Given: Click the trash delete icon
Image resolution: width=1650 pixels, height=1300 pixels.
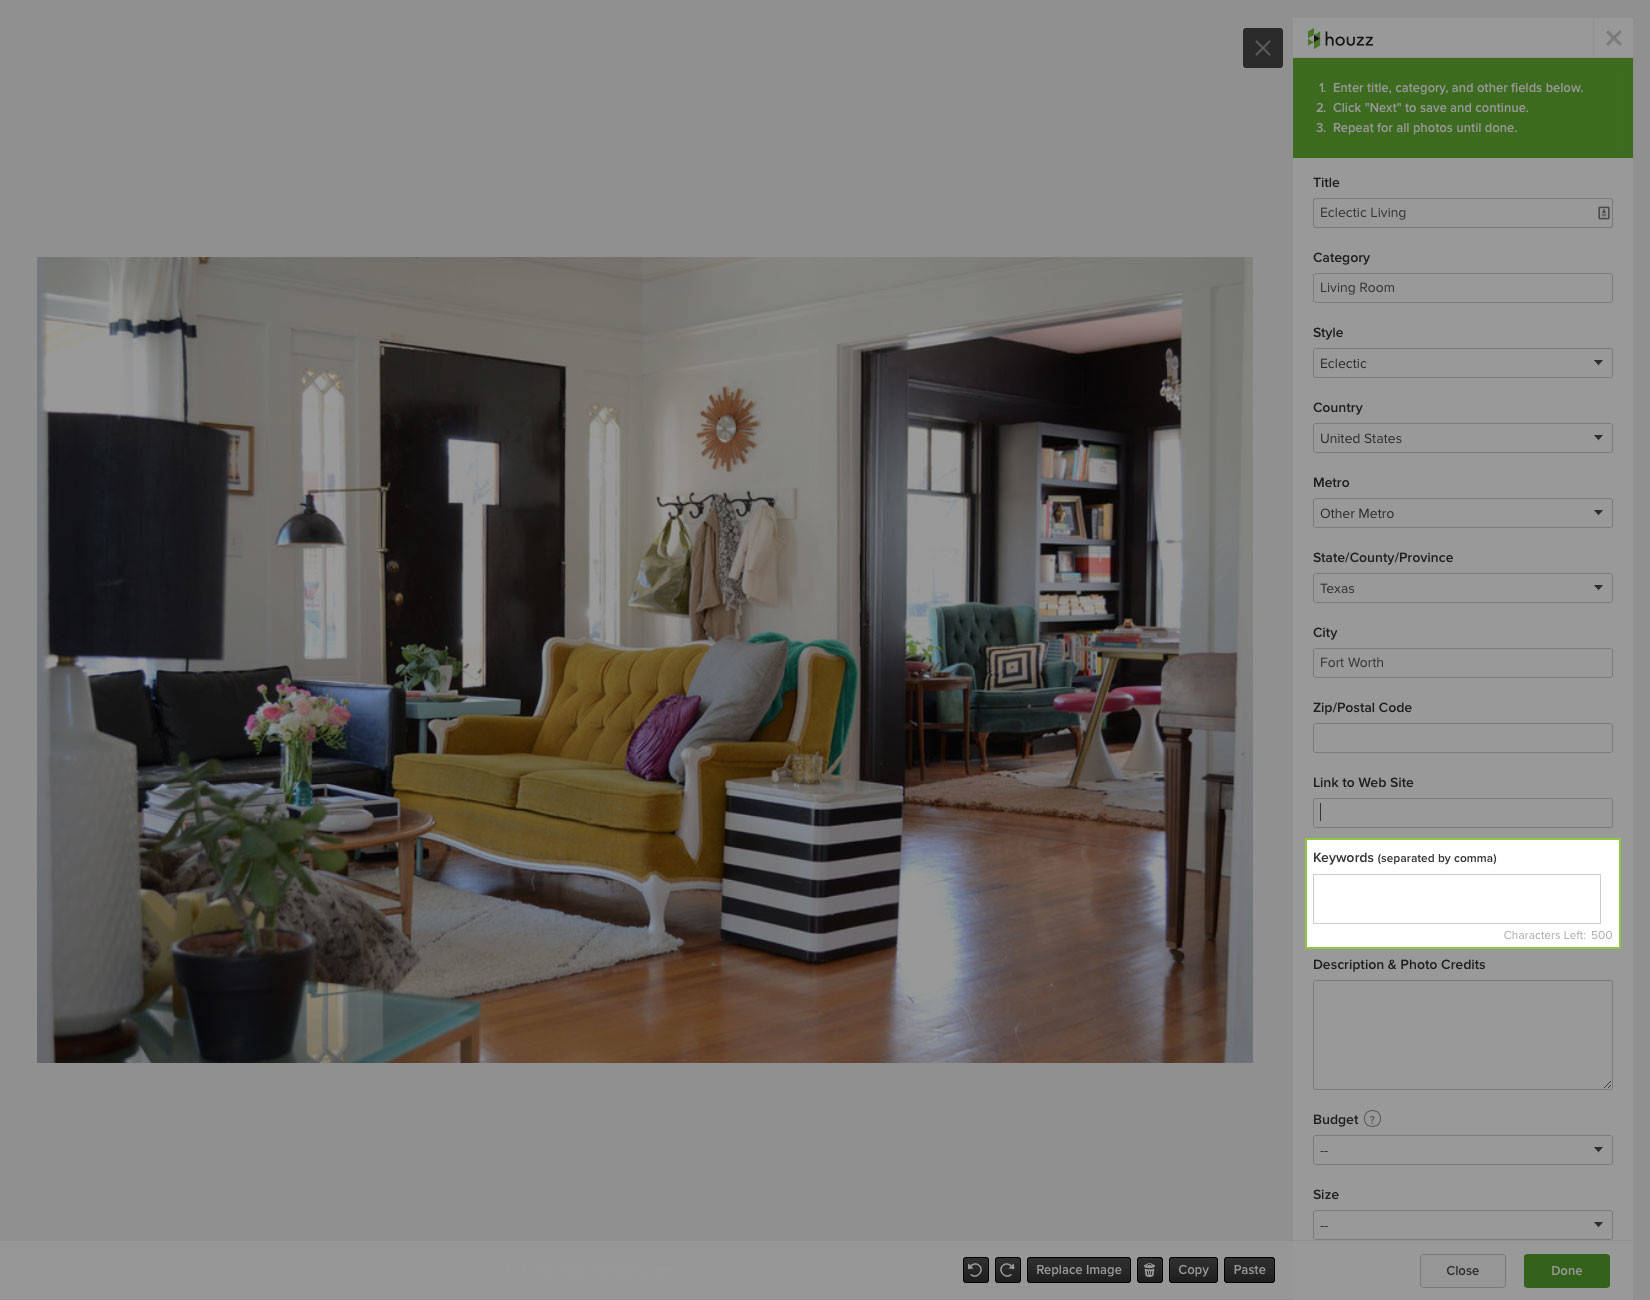Looking at the screenshot, I should click(x=1150, y=1270).
